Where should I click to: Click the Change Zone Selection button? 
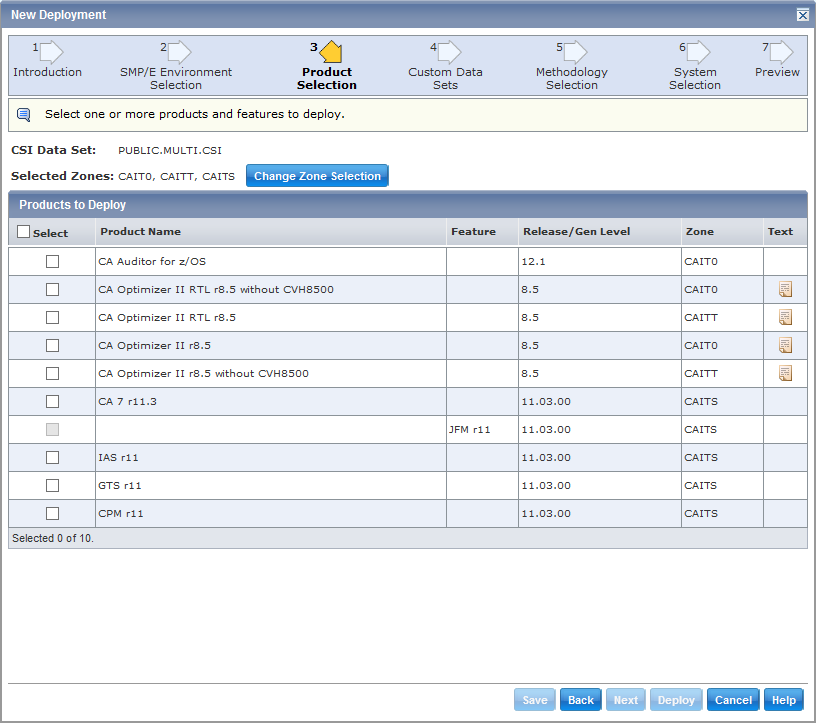click(x=317, y=175)
